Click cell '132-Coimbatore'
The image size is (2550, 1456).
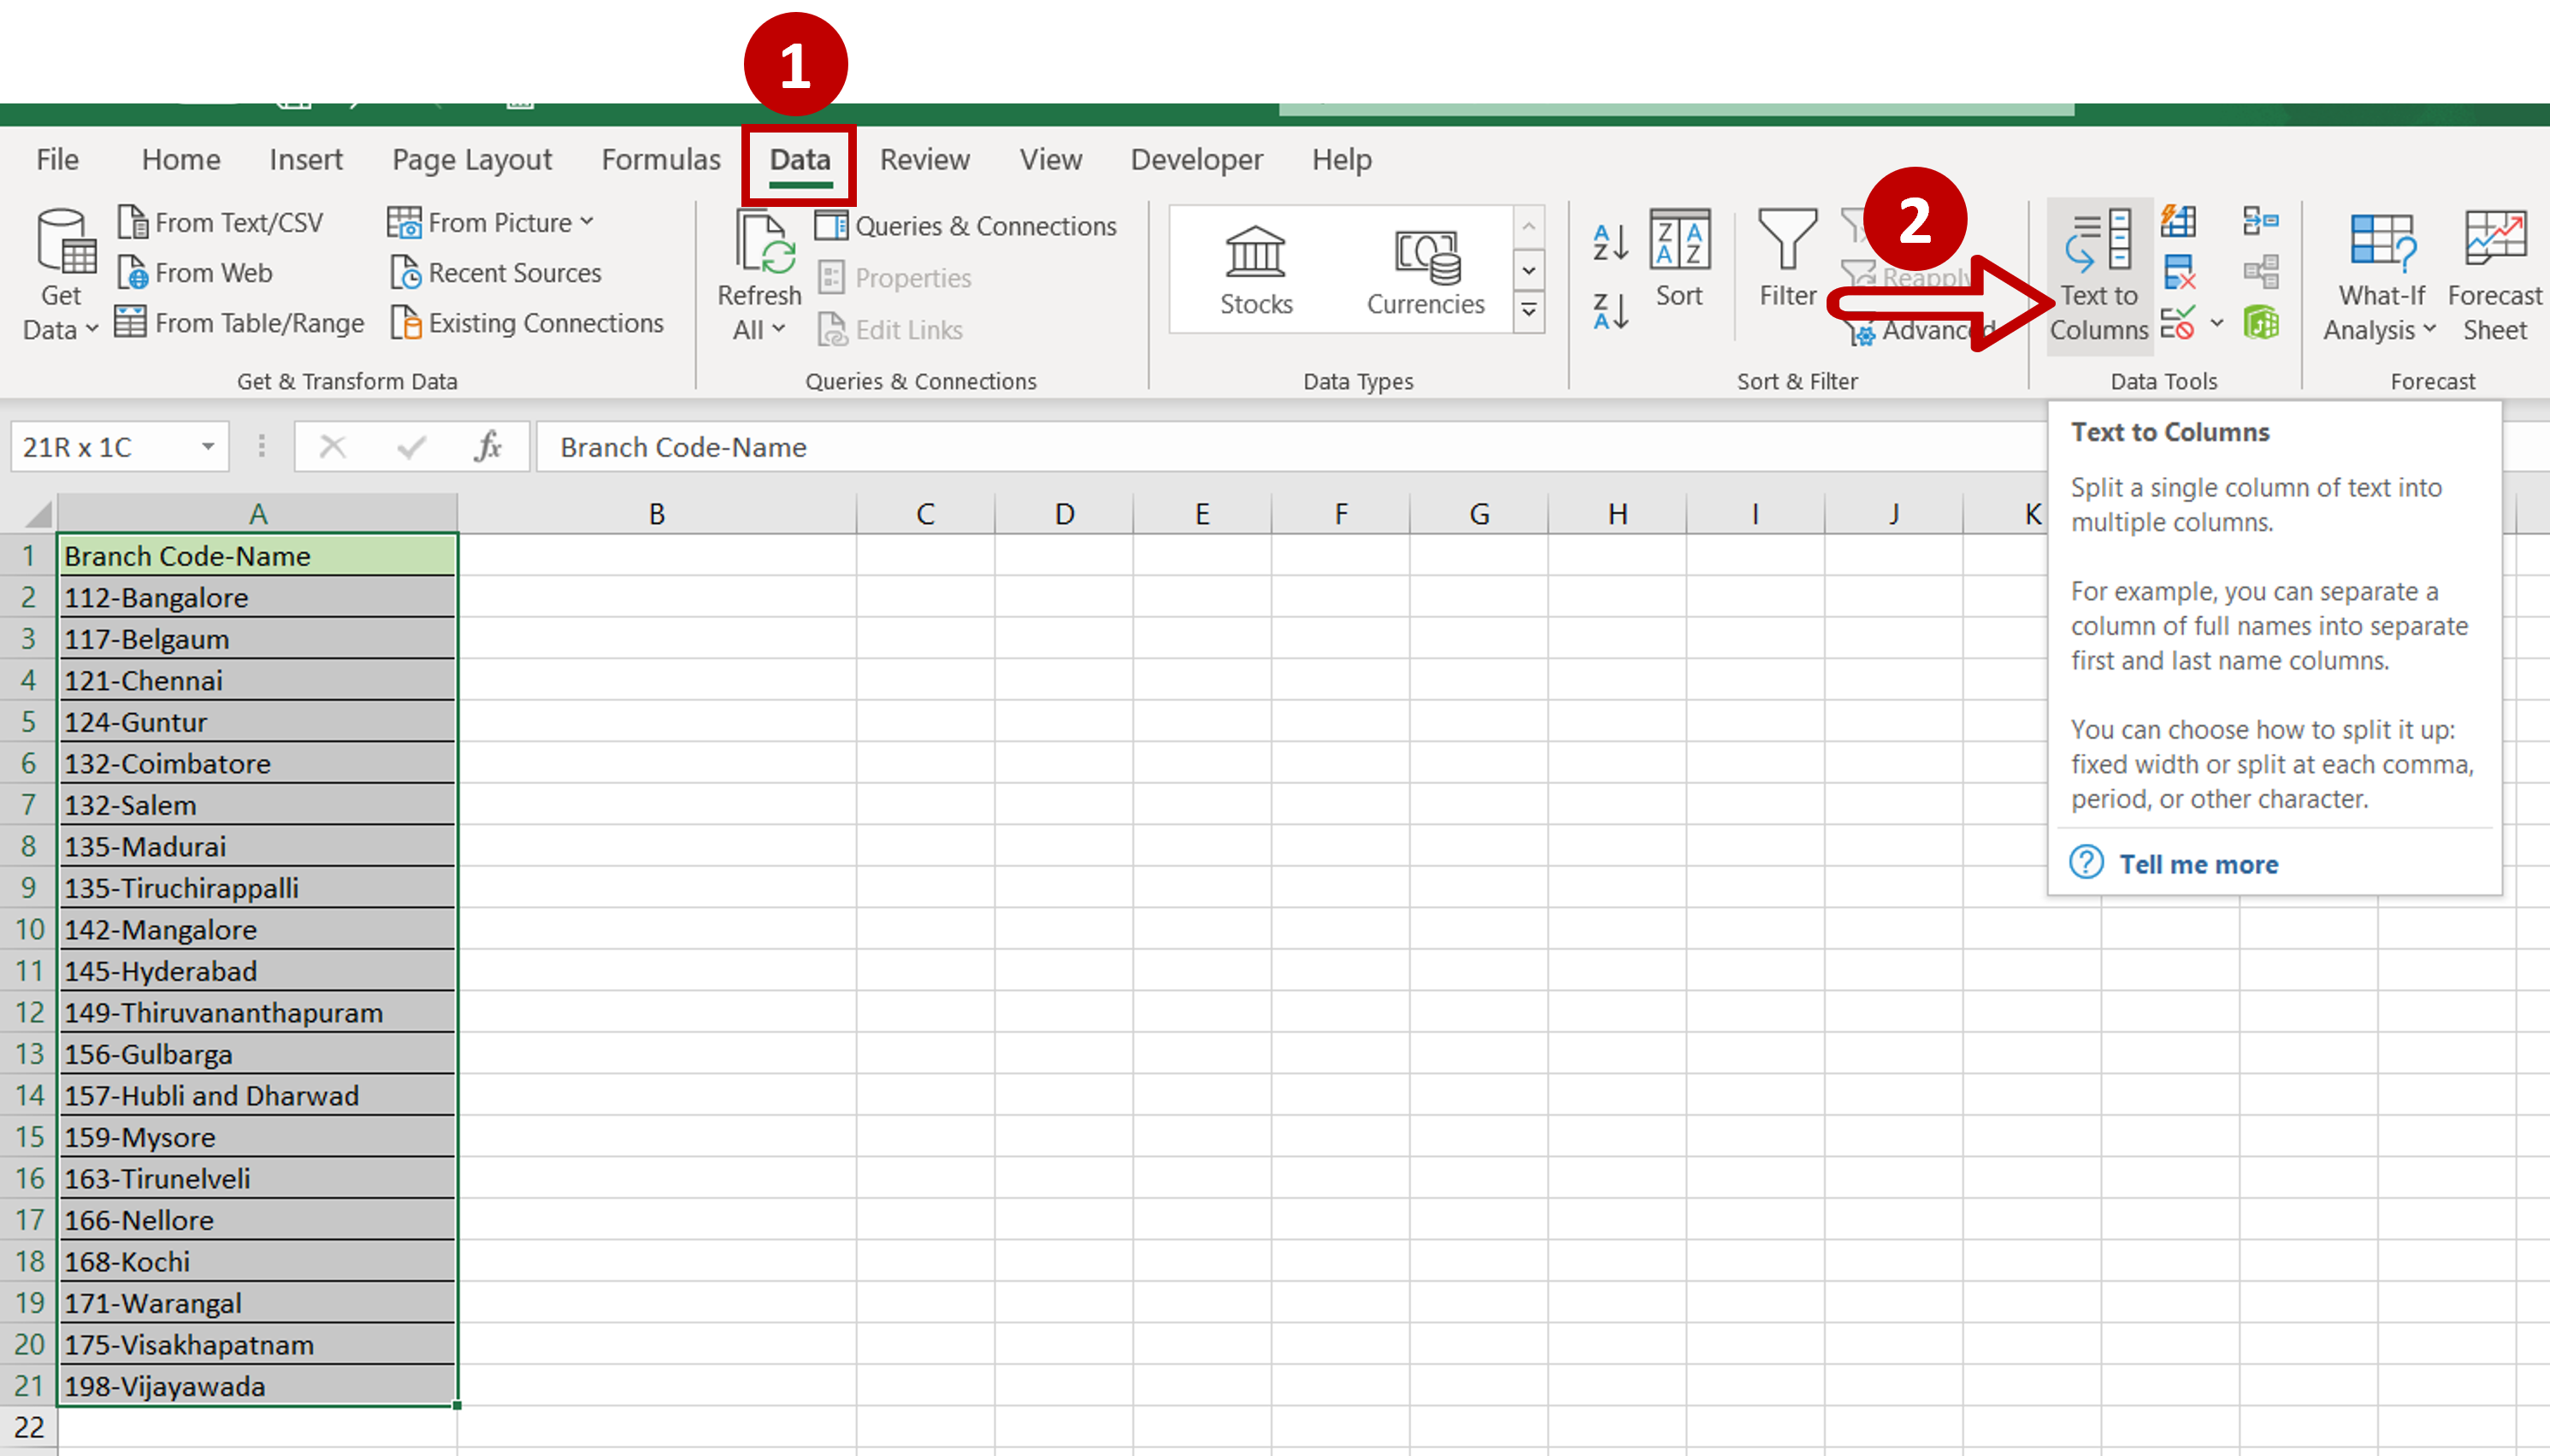pos(258,763)
